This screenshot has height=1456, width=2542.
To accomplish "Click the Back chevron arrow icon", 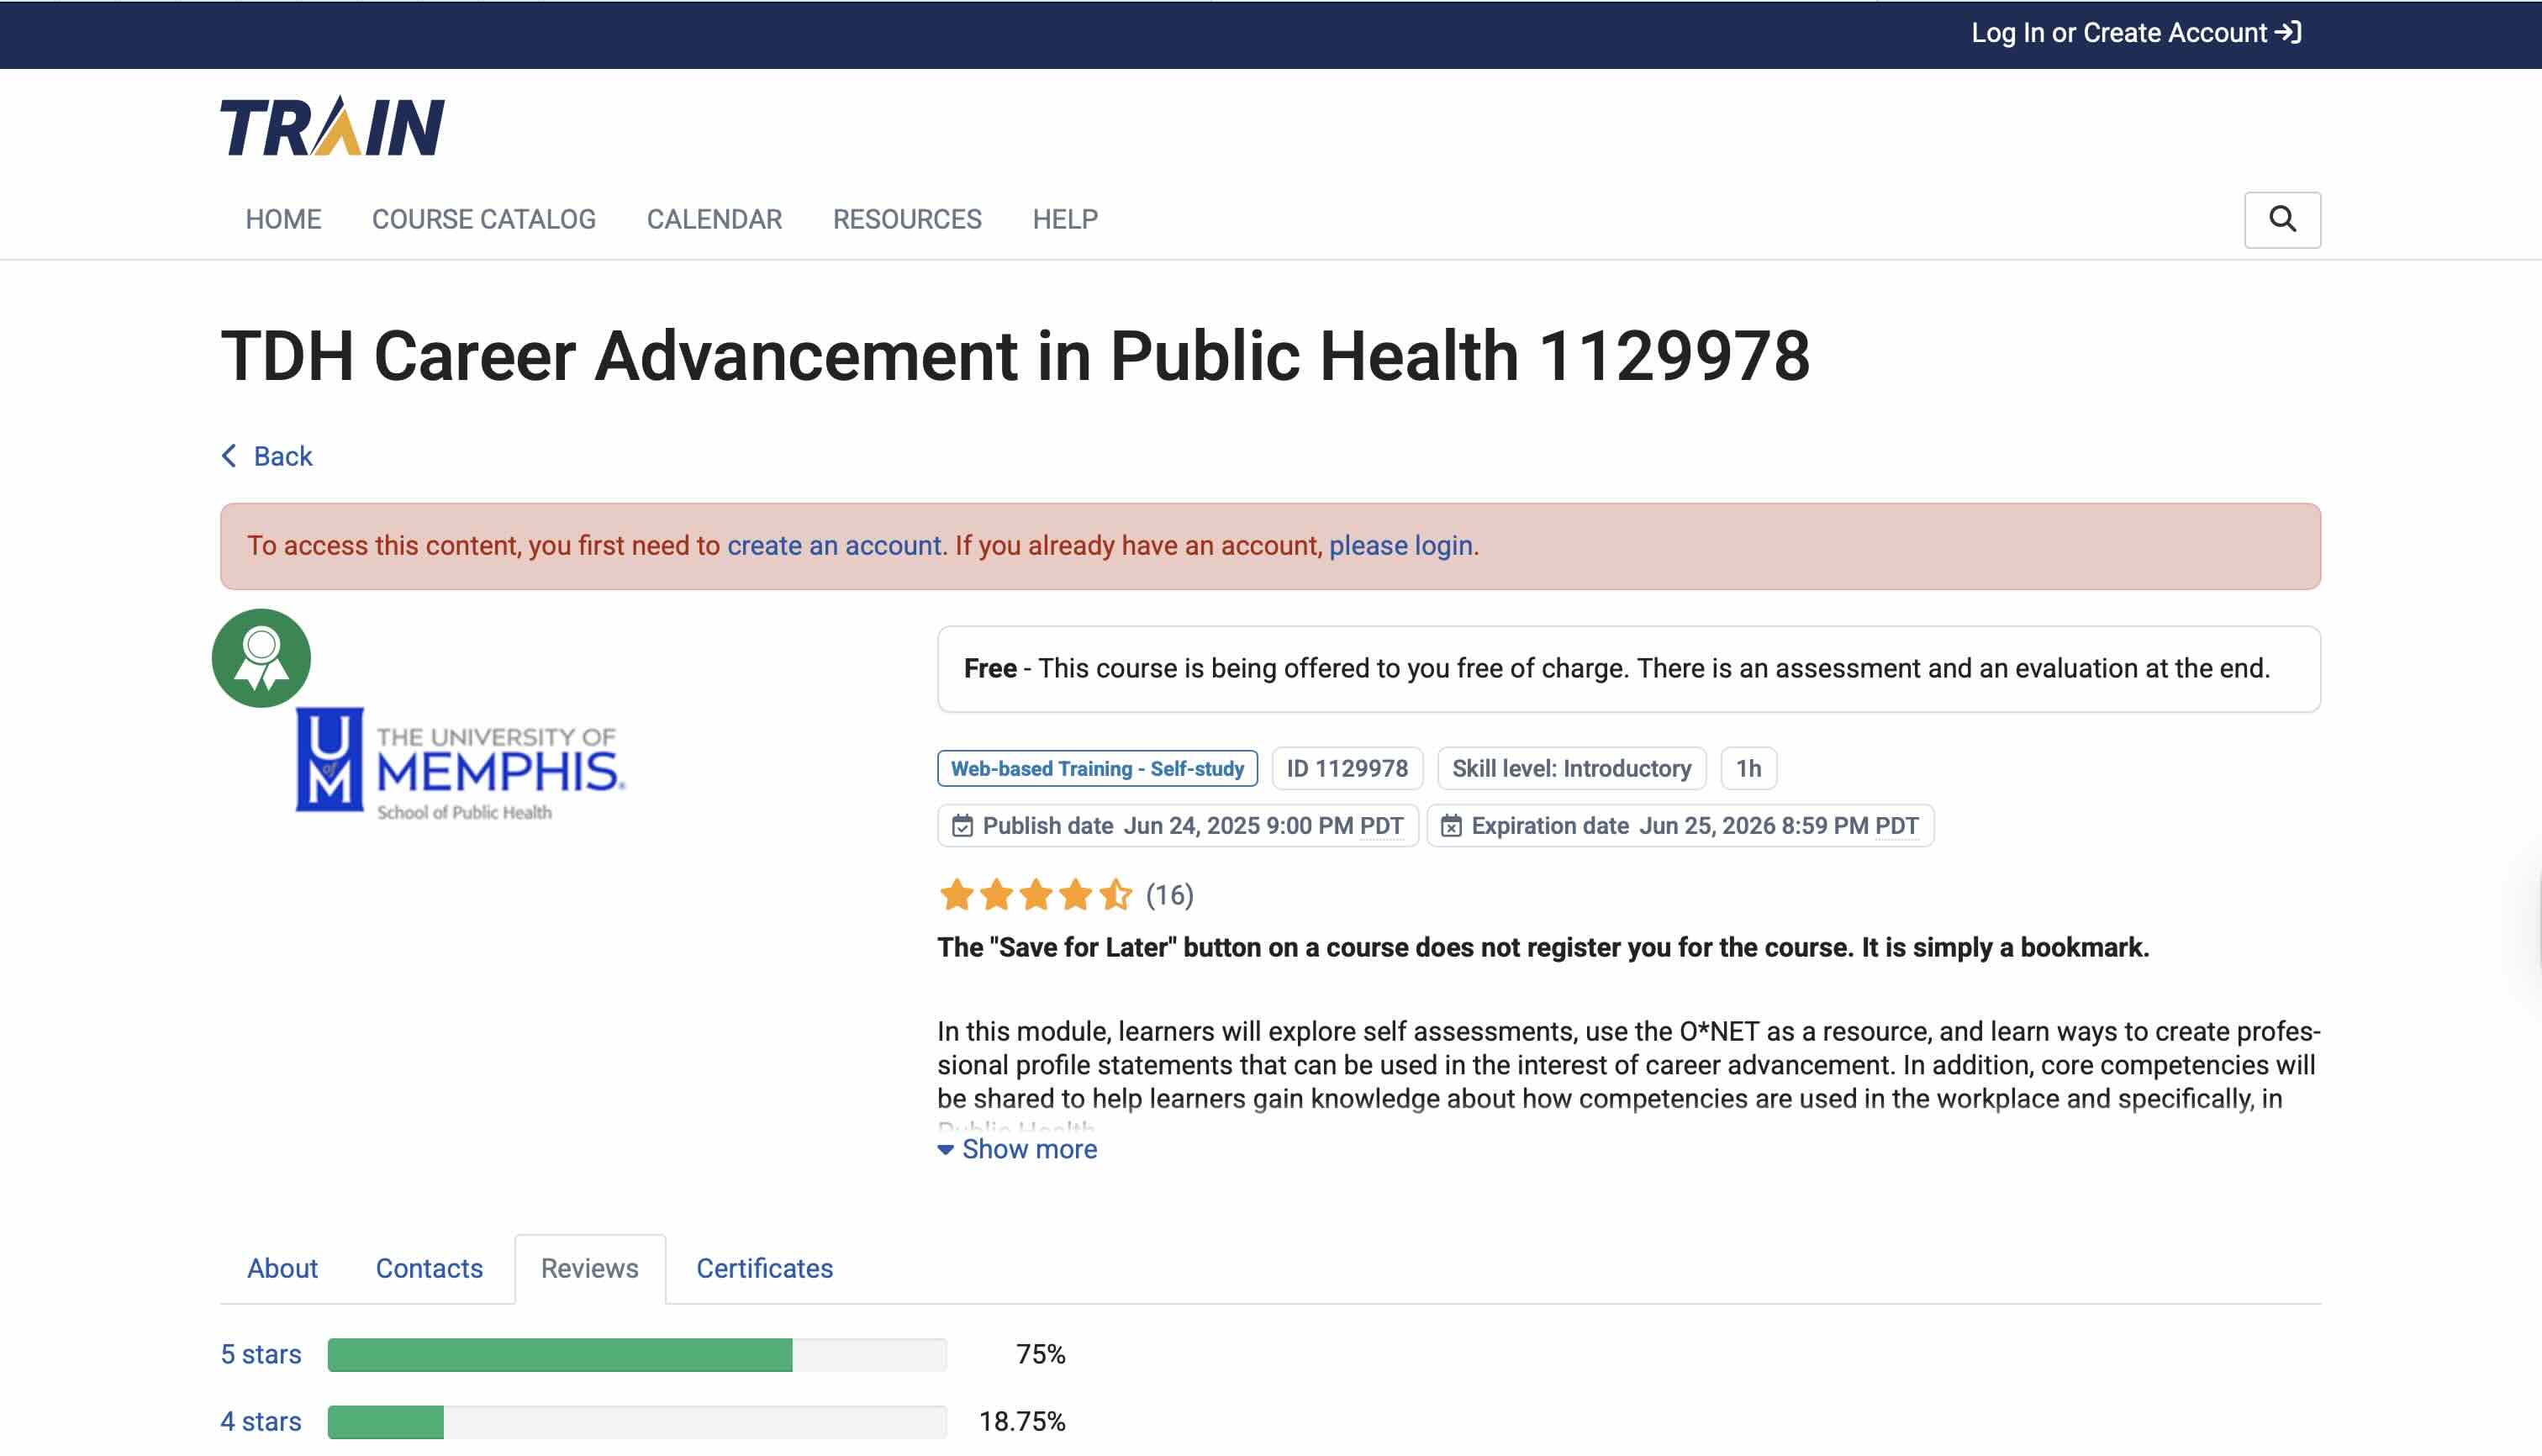I will [x=229, y=456].
